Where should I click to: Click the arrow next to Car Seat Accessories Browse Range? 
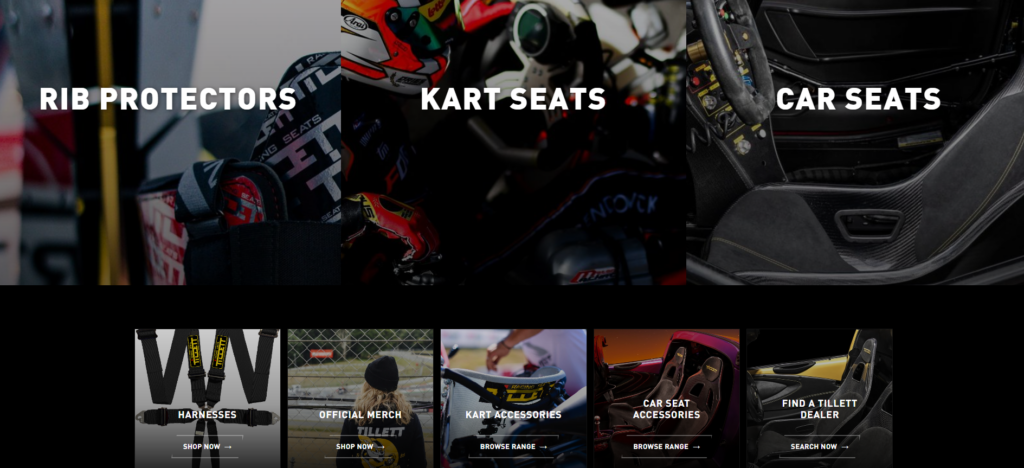tap(696, 447)
